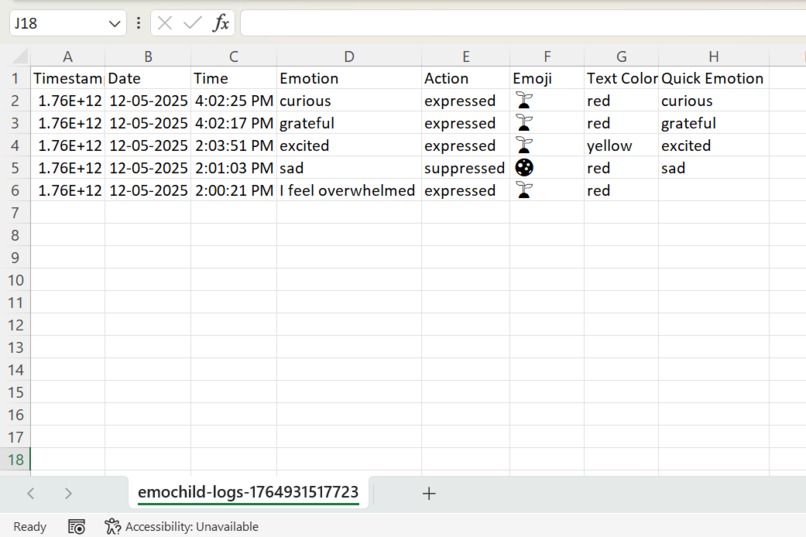The image size is (806, 537).
Task: Click the 'Date' header cell
Action: (x=148, y=79)
